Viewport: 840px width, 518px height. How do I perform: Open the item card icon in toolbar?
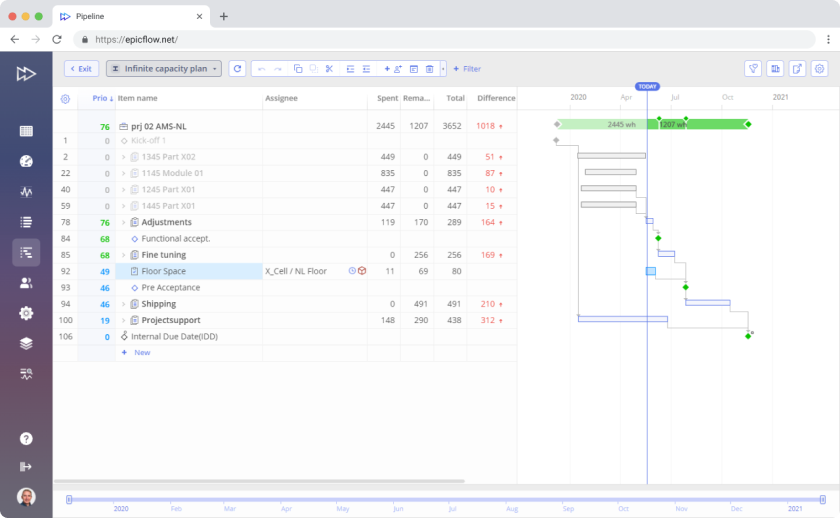click(414, 69)
